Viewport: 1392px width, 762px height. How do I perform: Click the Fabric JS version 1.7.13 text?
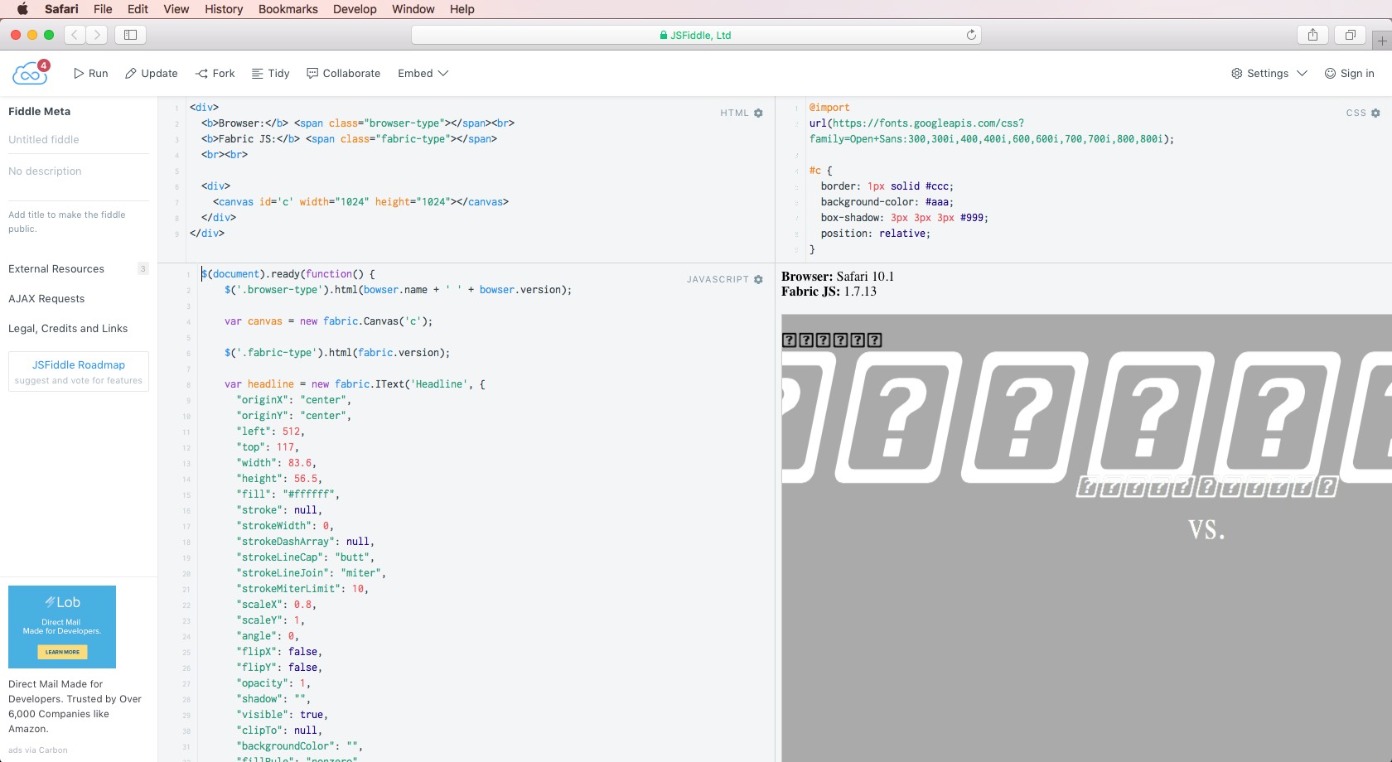coord(860,292)
